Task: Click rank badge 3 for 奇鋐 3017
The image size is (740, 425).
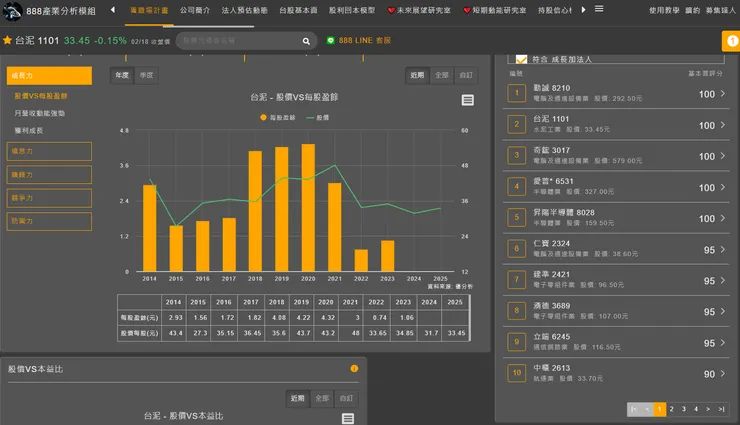Action: (x=517, y=155)
